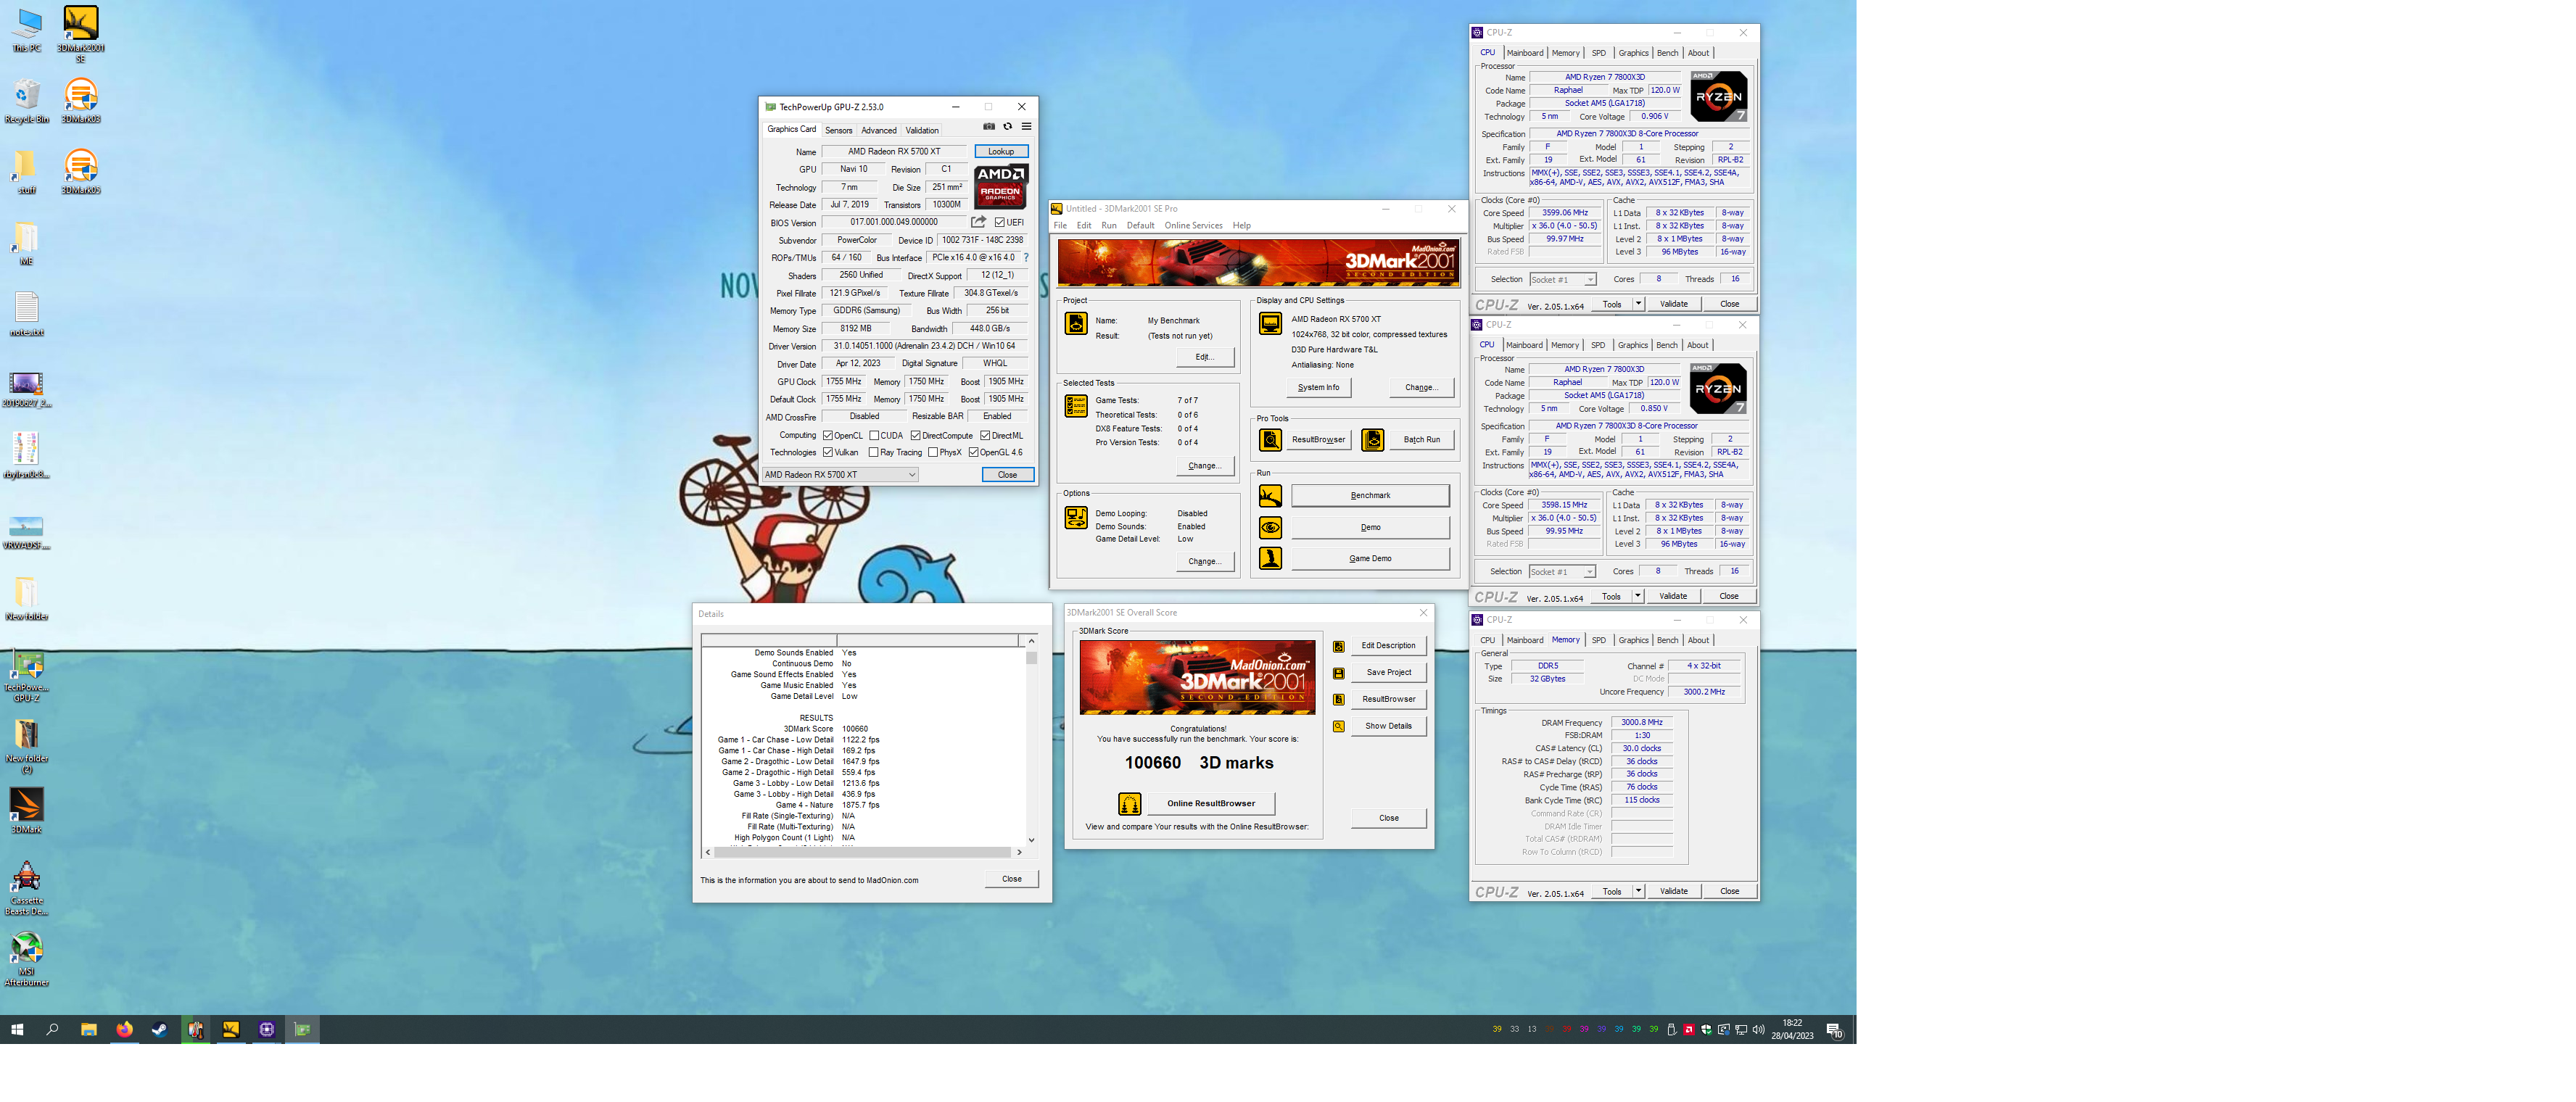The image size is (2576, 1102).
Task: Click Display and CPU Settings monitor icon
Action: click(x=1270, y=324)
